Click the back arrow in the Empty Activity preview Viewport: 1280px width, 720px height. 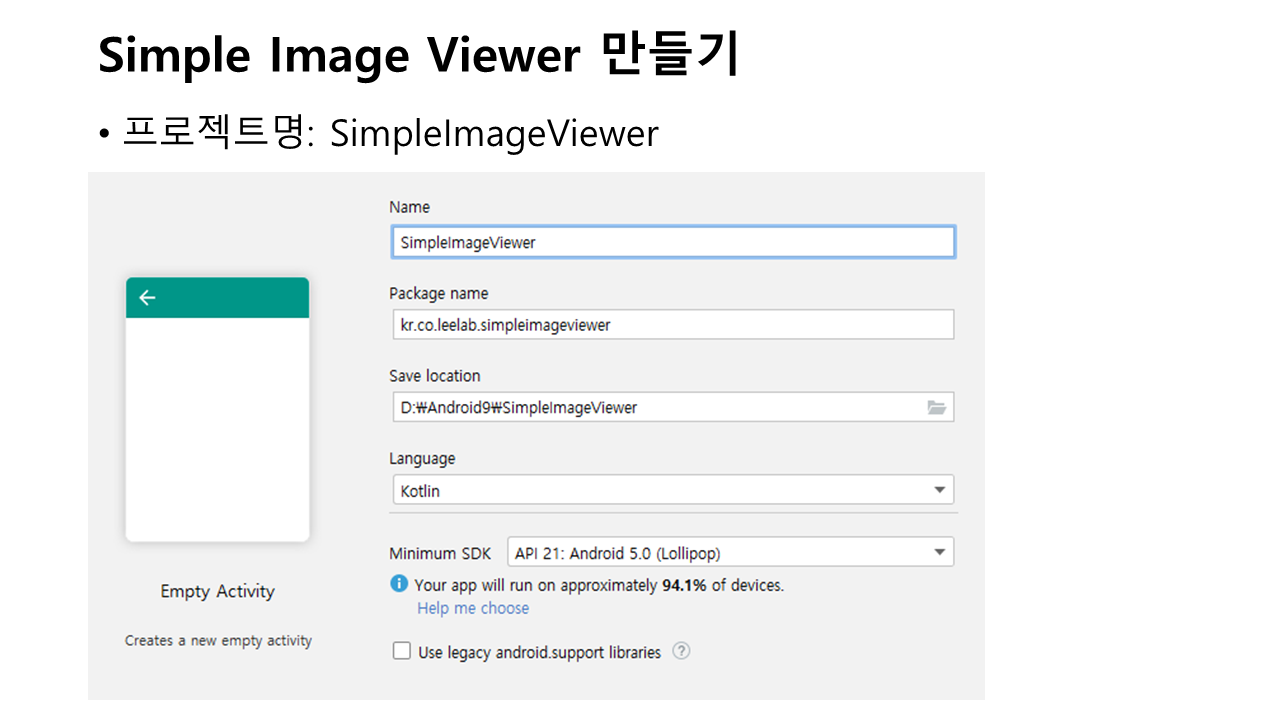(x=148, y=297)
